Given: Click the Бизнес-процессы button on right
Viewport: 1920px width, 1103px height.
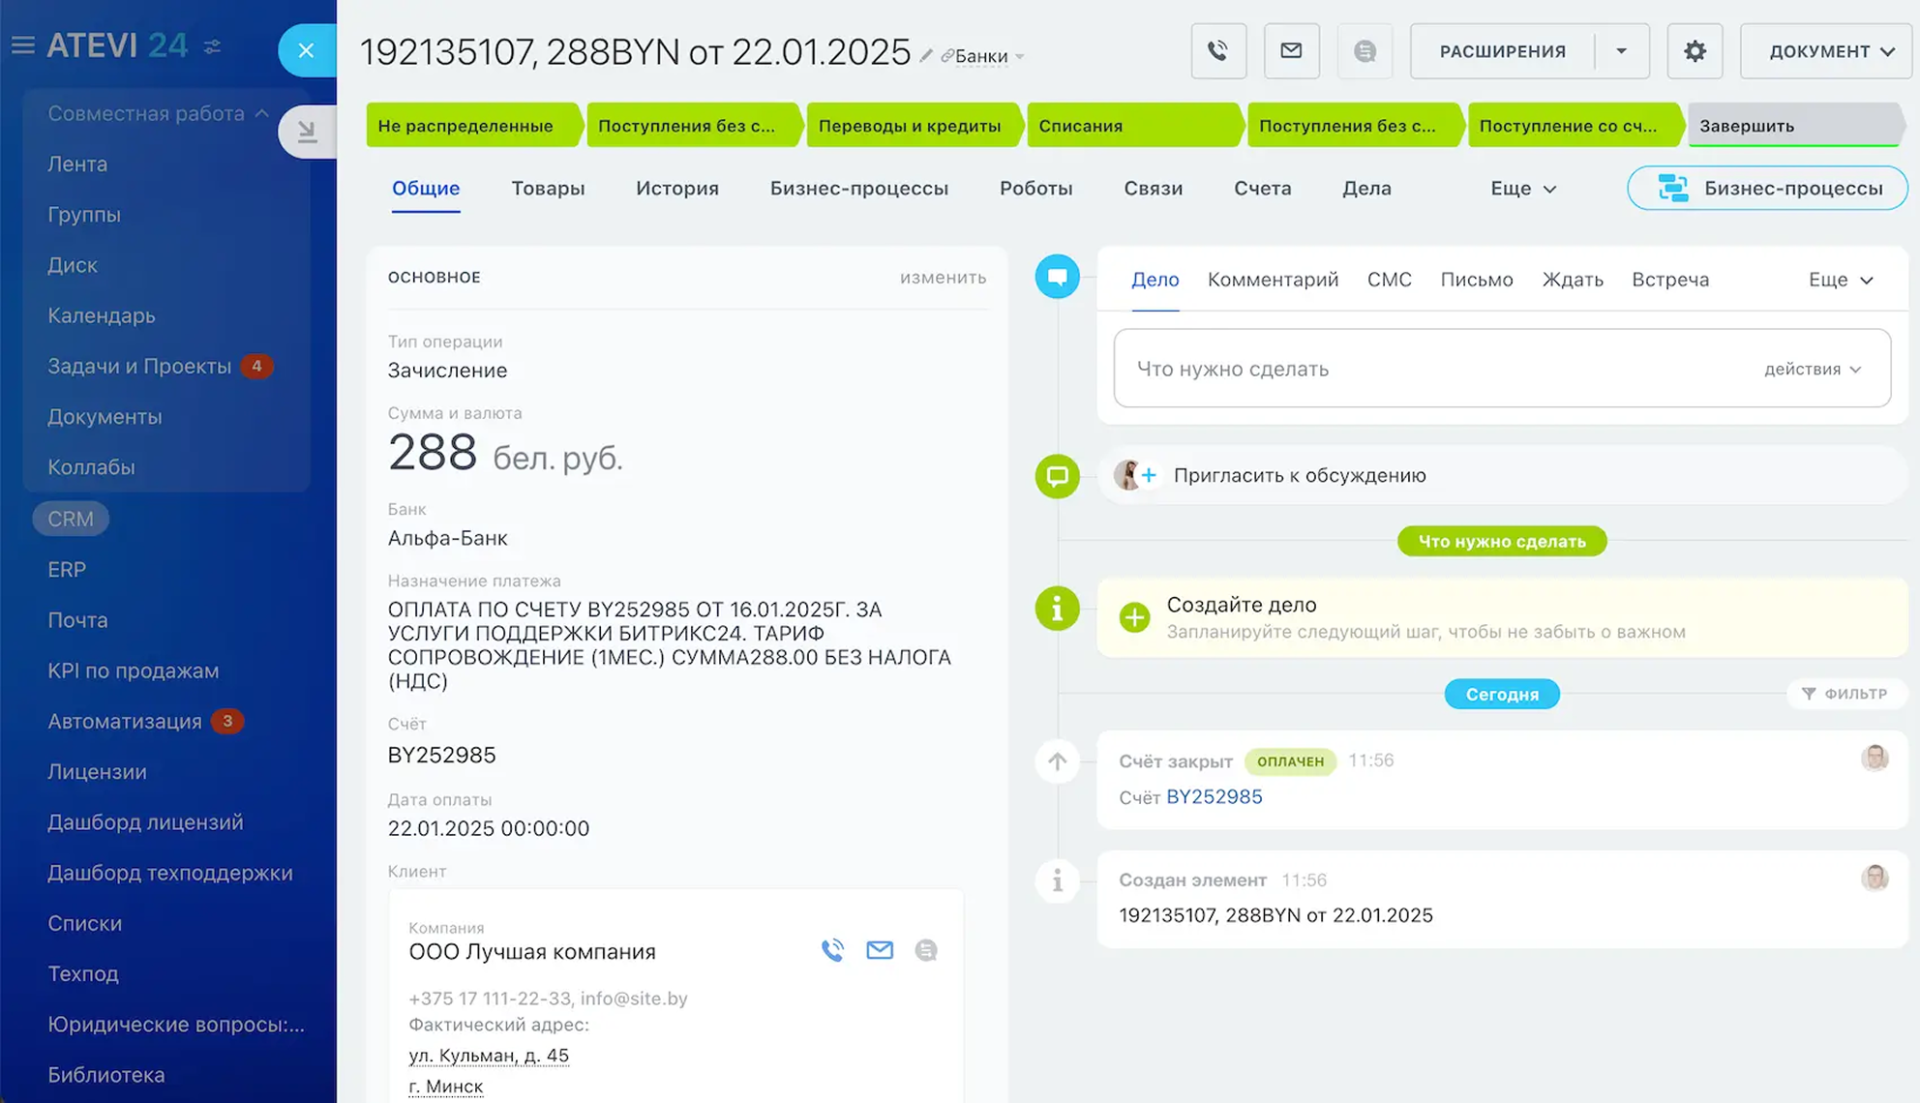Looking at the screenshot, I should coord(1768,189).
